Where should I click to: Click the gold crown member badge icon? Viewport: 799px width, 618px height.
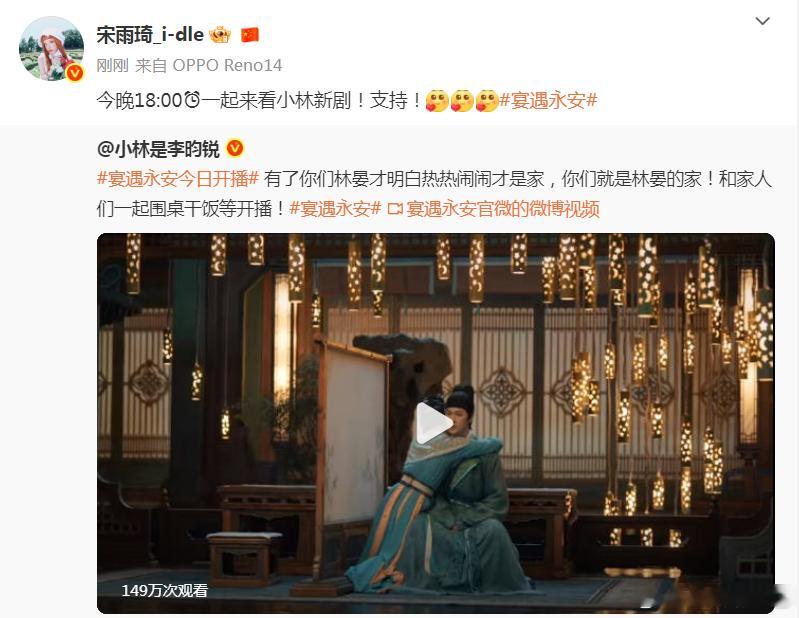point(220,35)
